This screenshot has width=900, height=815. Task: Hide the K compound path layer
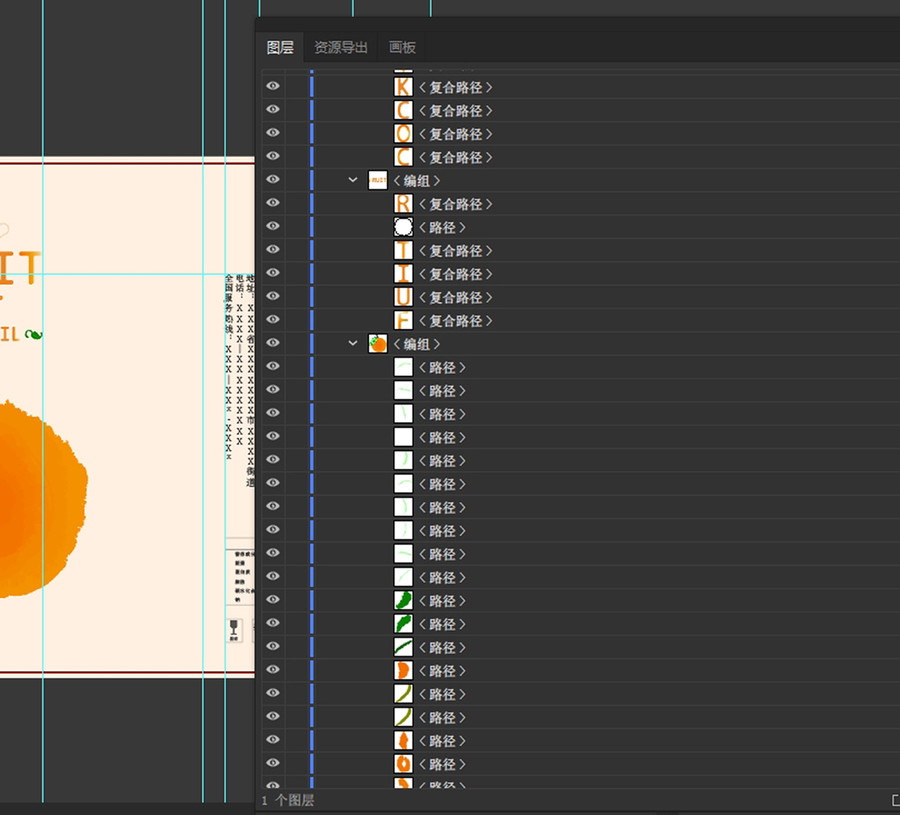[273, 86]
